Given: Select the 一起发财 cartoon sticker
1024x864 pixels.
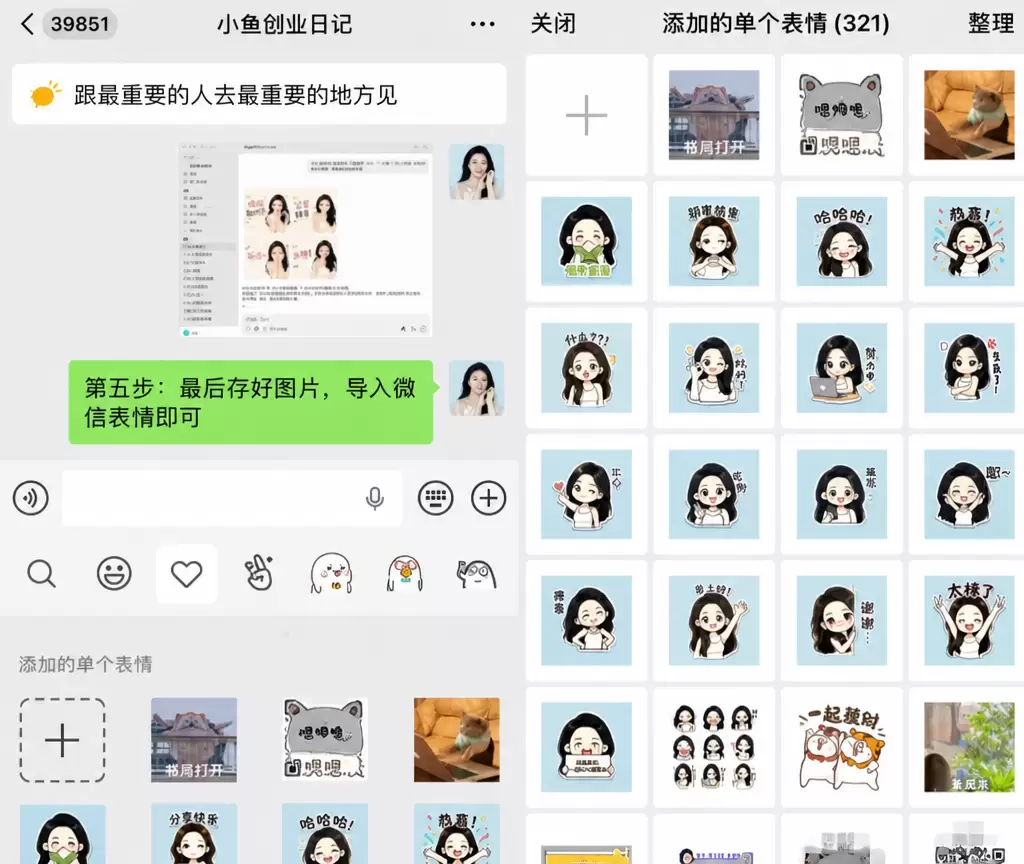Looking at the screenshot, I should point(842,747).
